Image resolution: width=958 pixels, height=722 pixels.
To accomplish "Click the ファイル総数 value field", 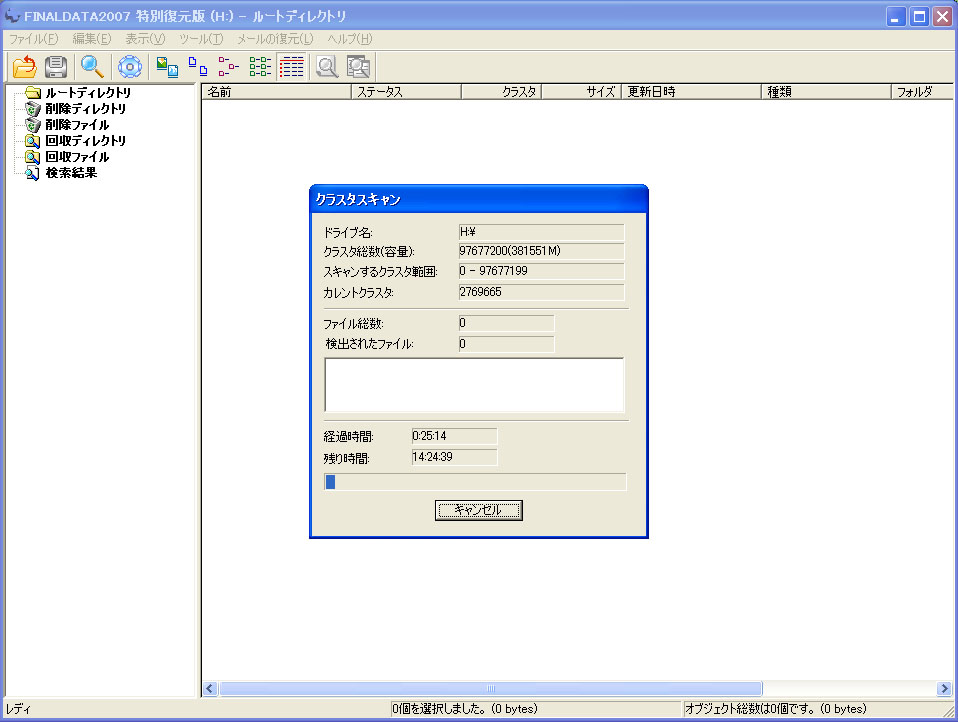I will pos(506,323).
